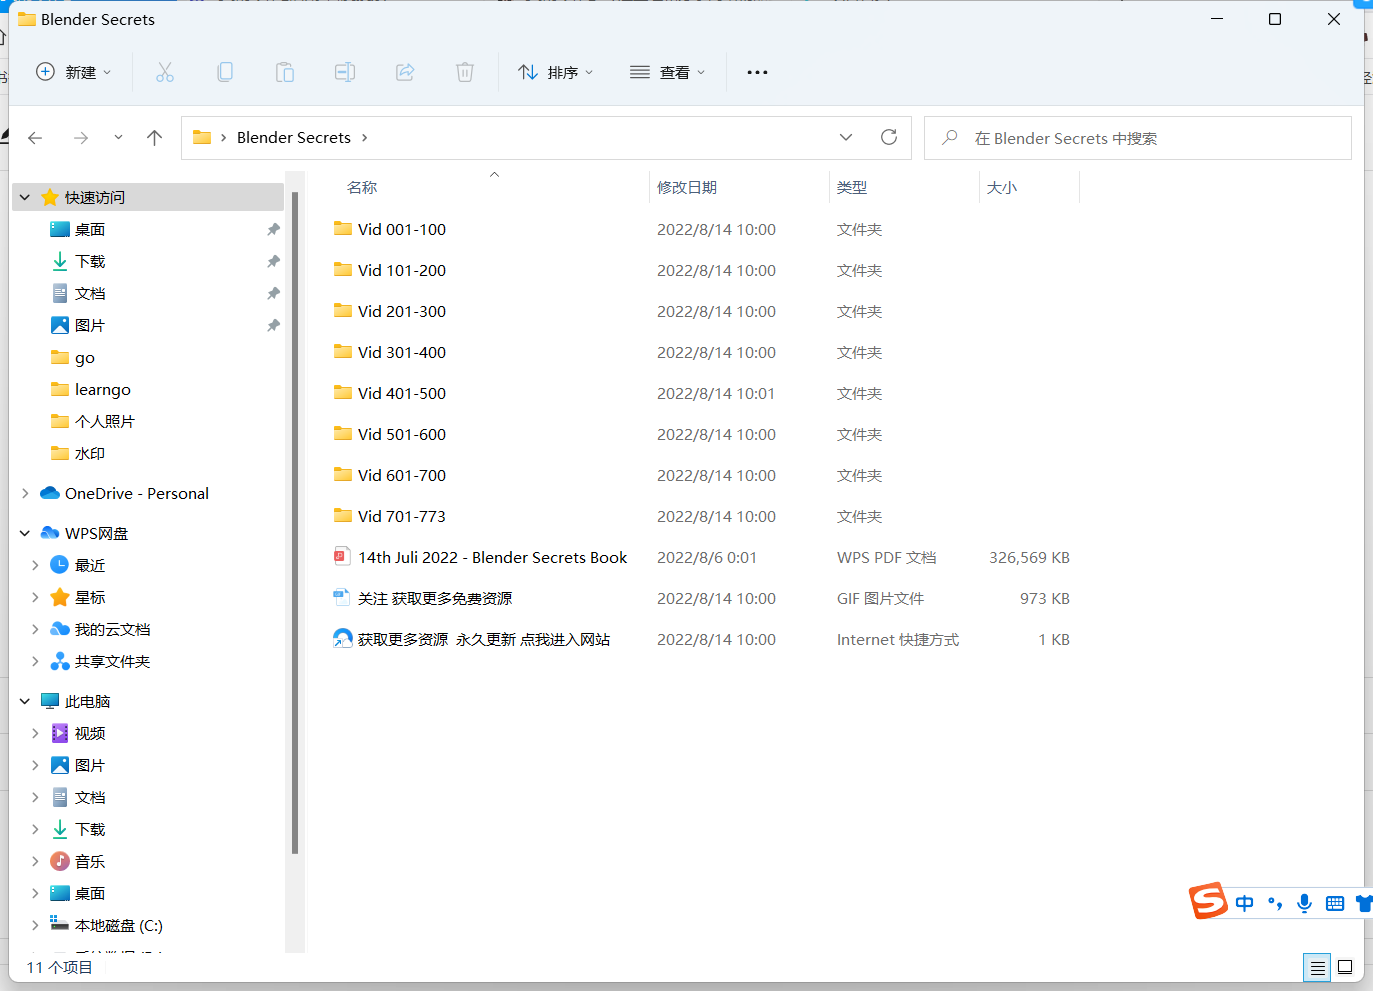Screen dimensions: 1373x991
Task: Go back with the left arrow
Action: pos(35,138)
